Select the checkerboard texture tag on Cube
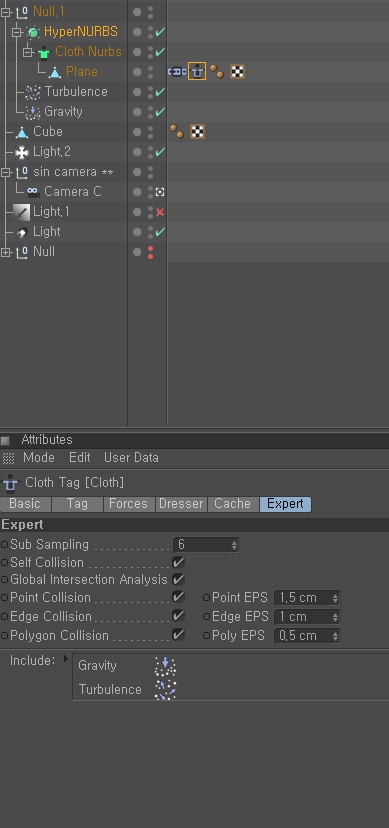 click(197, 131)
